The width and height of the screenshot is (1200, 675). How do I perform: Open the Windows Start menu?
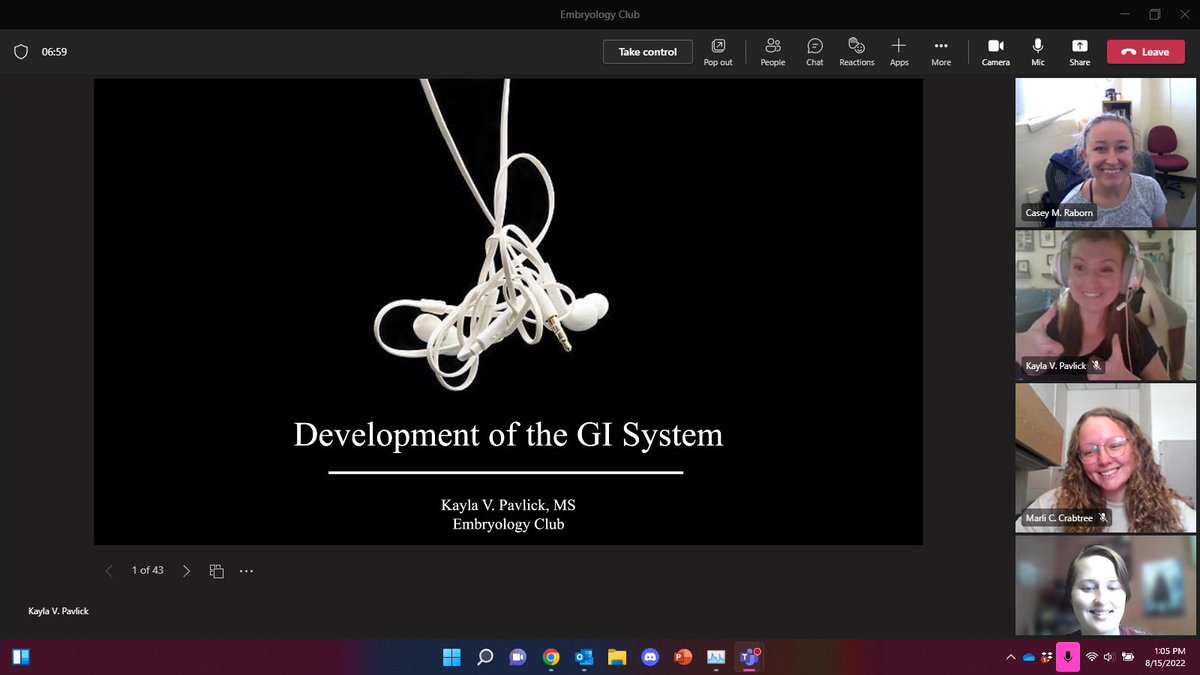[451, 658]
